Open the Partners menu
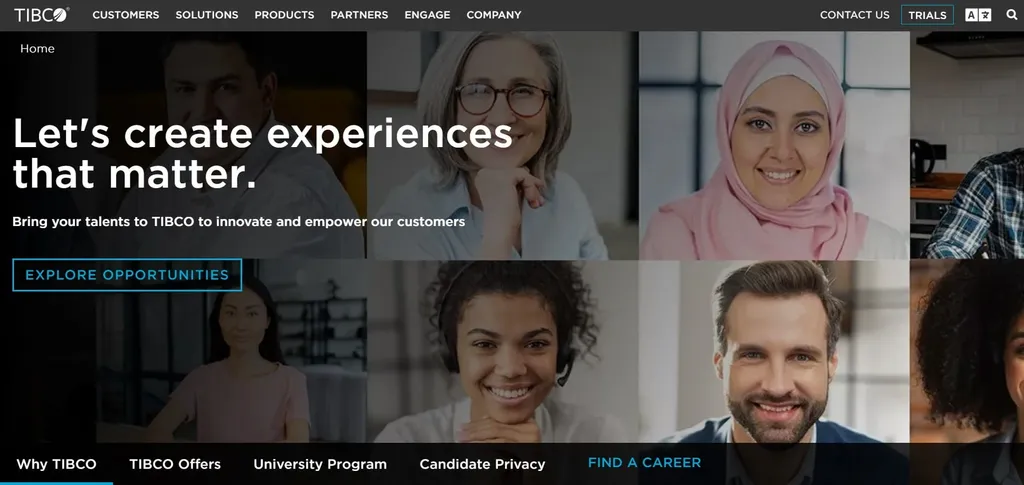The width and height of the screenshot is (1024, 485). (359, 14)
